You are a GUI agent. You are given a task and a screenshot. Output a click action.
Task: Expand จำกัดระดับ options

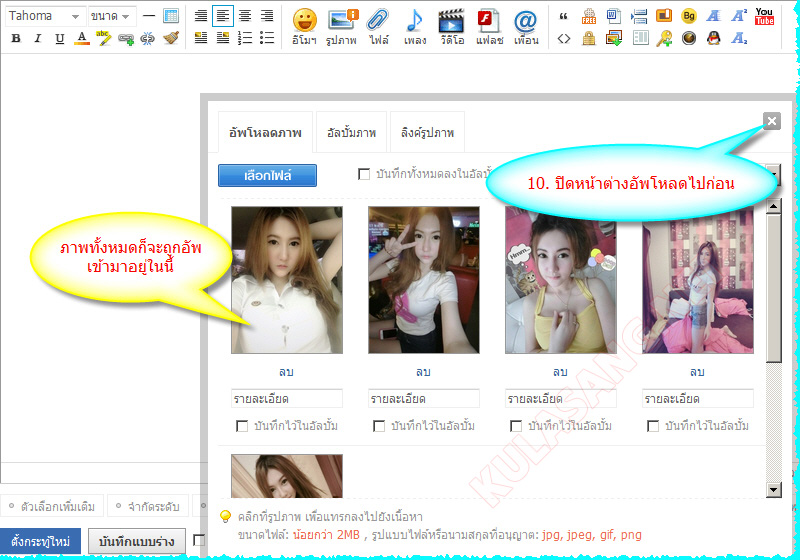coord(148,506)
